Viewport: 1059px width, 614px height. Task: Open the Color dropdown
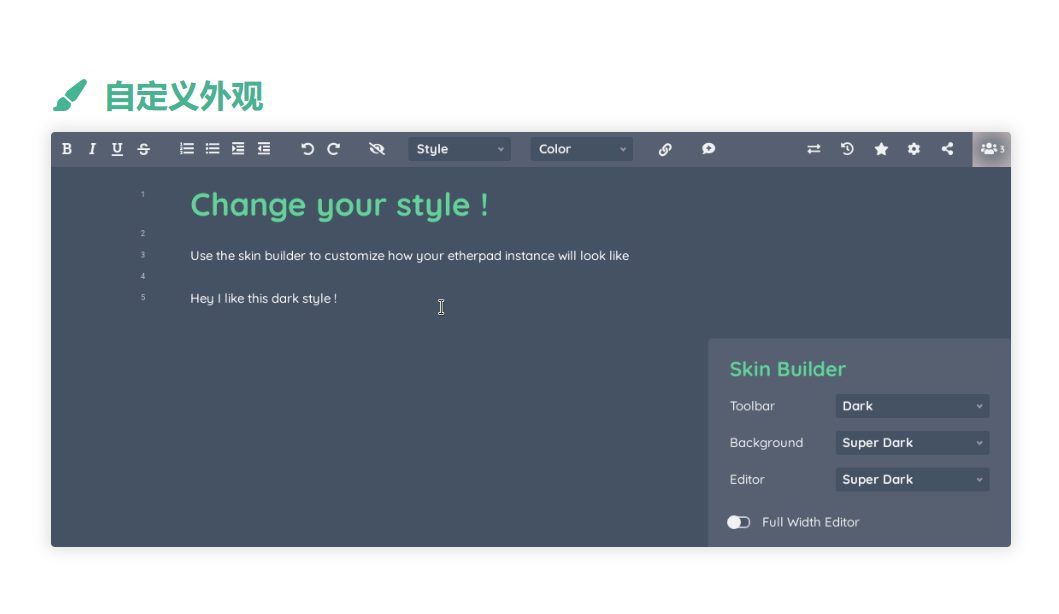pos(582,149)
